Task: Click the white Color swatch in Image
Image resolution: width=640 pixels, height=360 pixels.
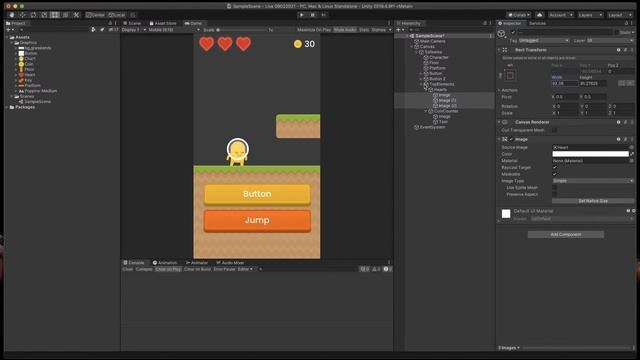Action: [590, 154]
